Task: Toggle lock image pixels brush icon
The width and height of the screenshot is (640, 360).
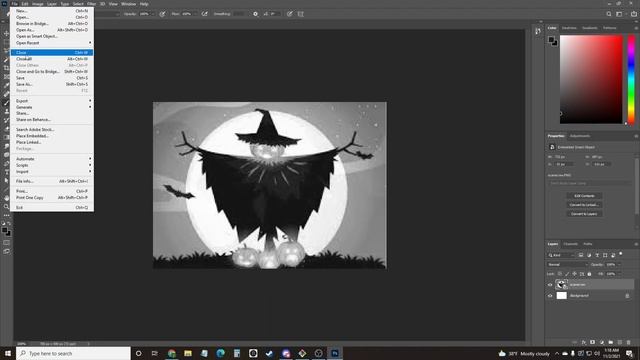Action: point(567,274)
